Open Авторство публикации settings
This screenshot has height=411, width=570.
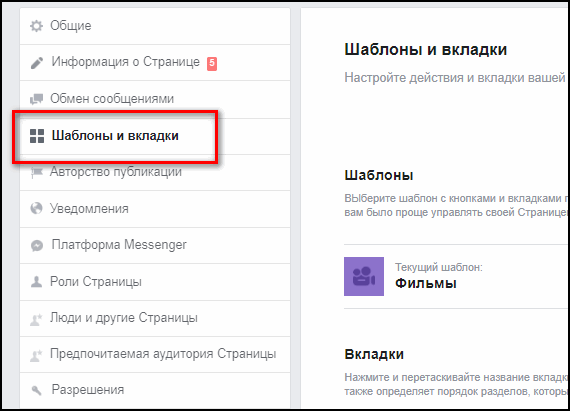(155, 172)
